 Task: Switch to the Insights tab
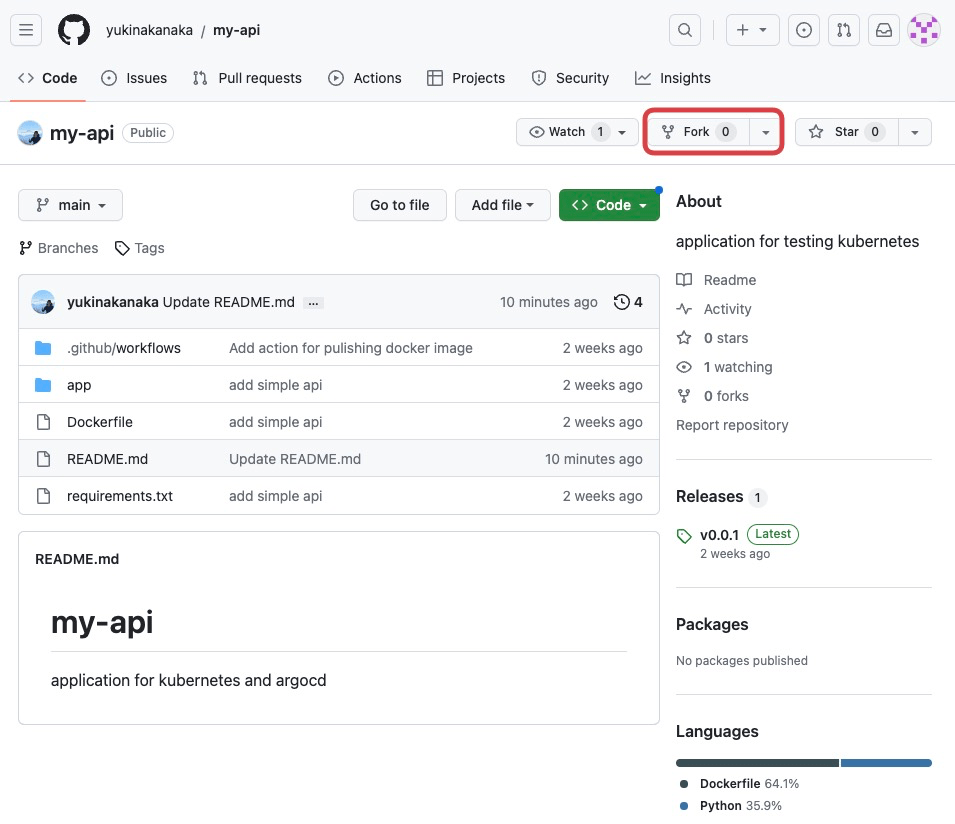(x=673, y=78)
